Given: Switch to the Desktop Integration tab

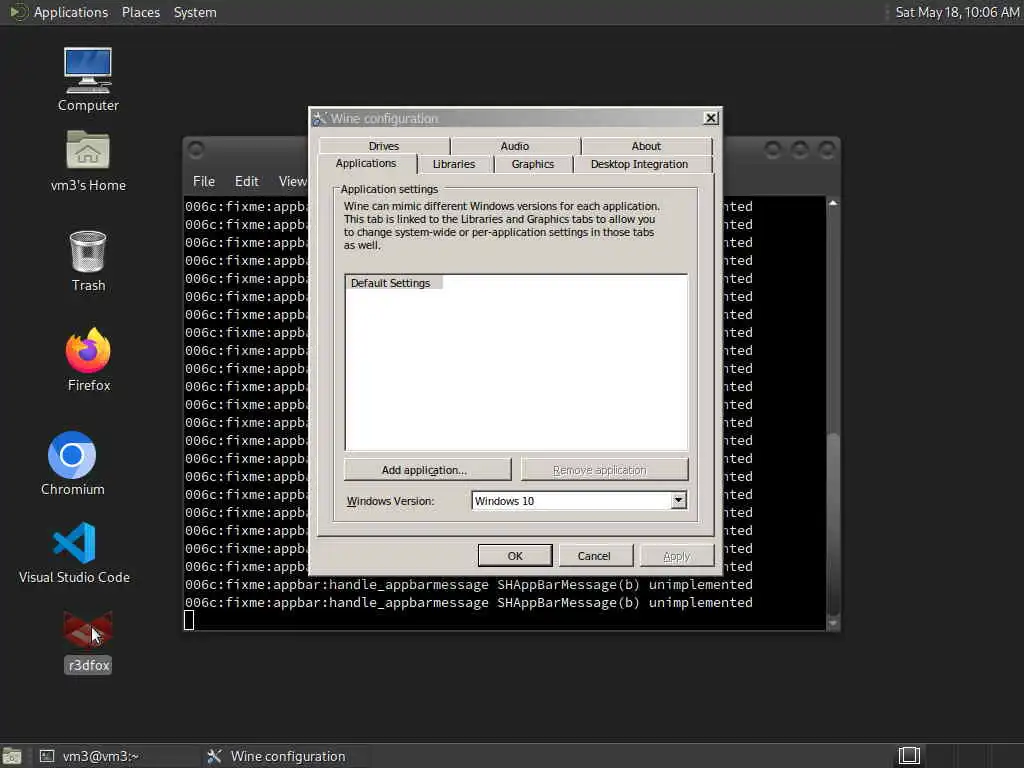Looking at the screenshot, I should [x=639, y=164].
